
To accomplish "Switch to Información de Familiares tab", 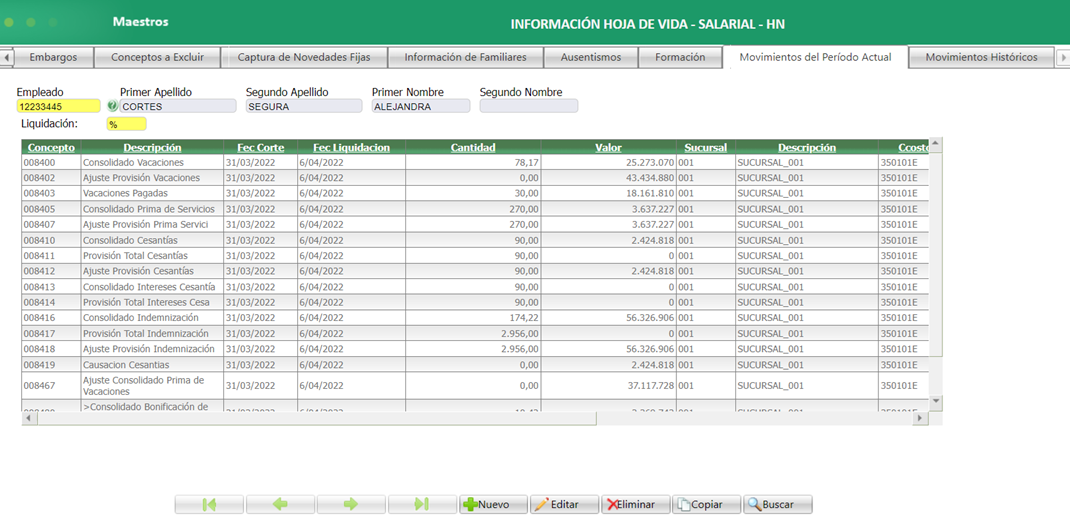I will tap(466, 57).
